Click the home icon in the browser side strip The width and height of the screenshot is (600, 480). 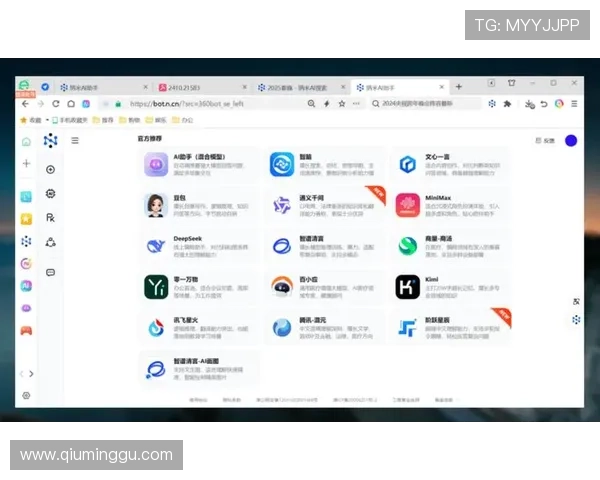pos(26,142)
